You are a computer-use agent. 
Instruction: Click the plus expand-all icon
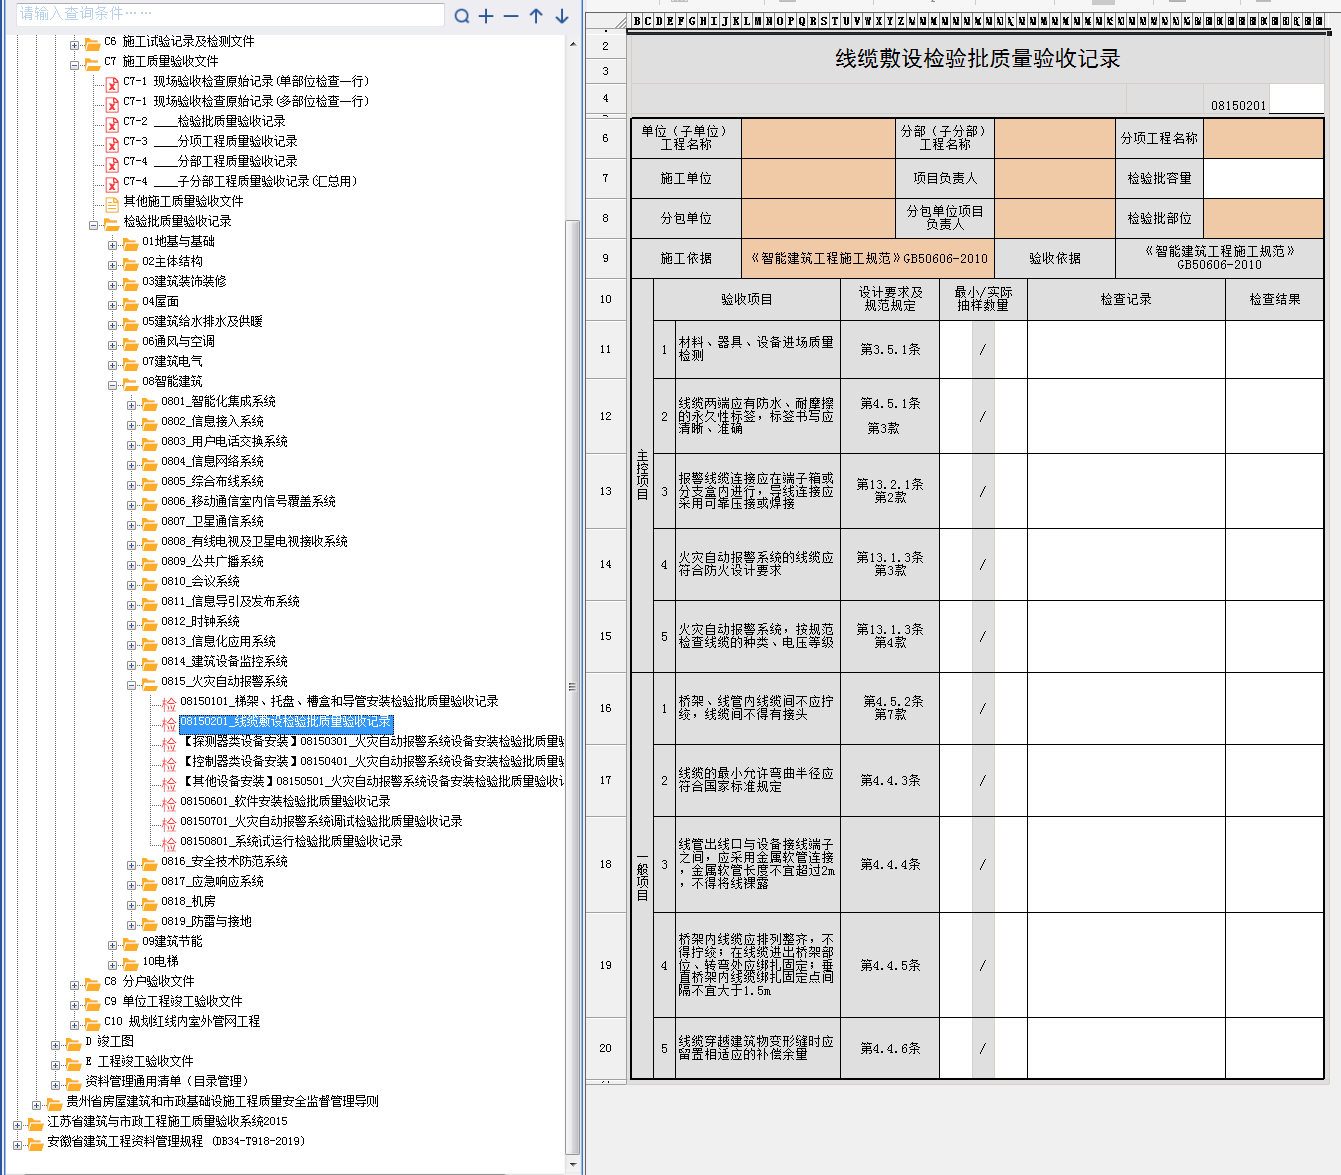coord(486,16)
